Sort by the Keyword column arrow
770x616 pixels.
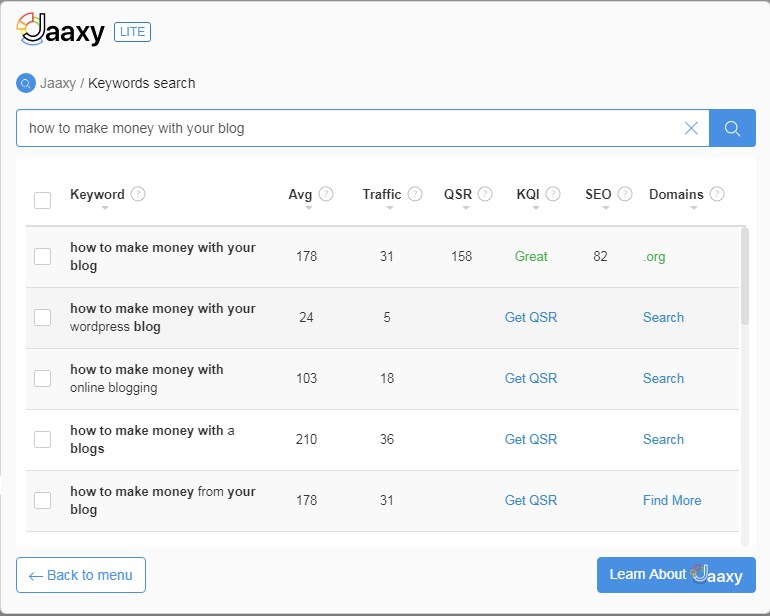(x=105, y=208)
